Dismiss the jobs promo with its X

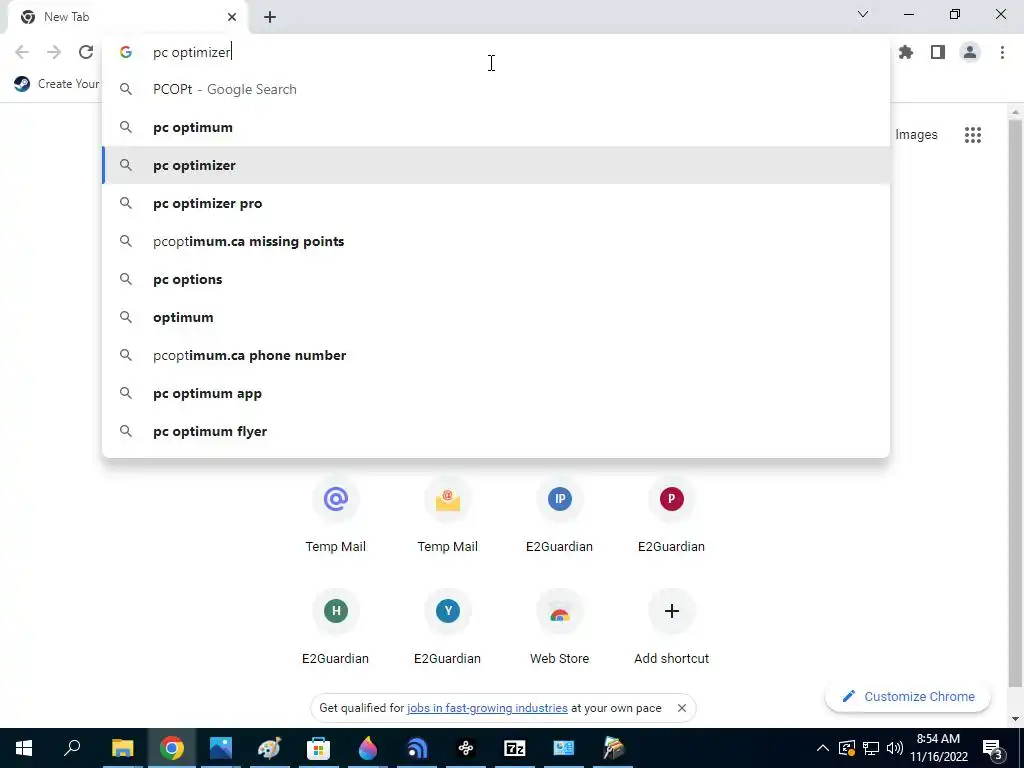pos(682,708)
